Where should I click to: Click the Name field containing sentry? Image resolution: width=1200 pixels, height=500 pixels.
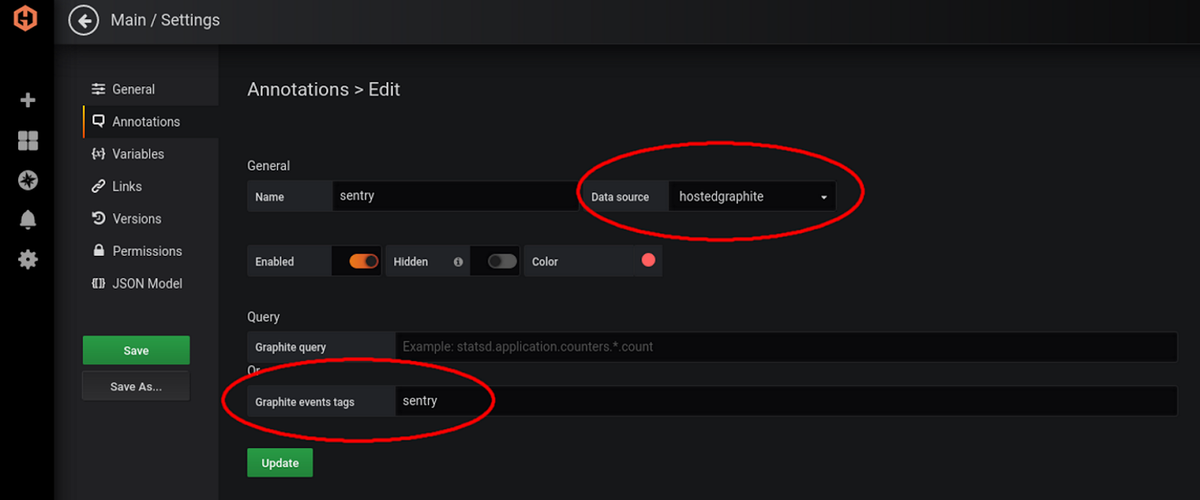coord(454,196)
